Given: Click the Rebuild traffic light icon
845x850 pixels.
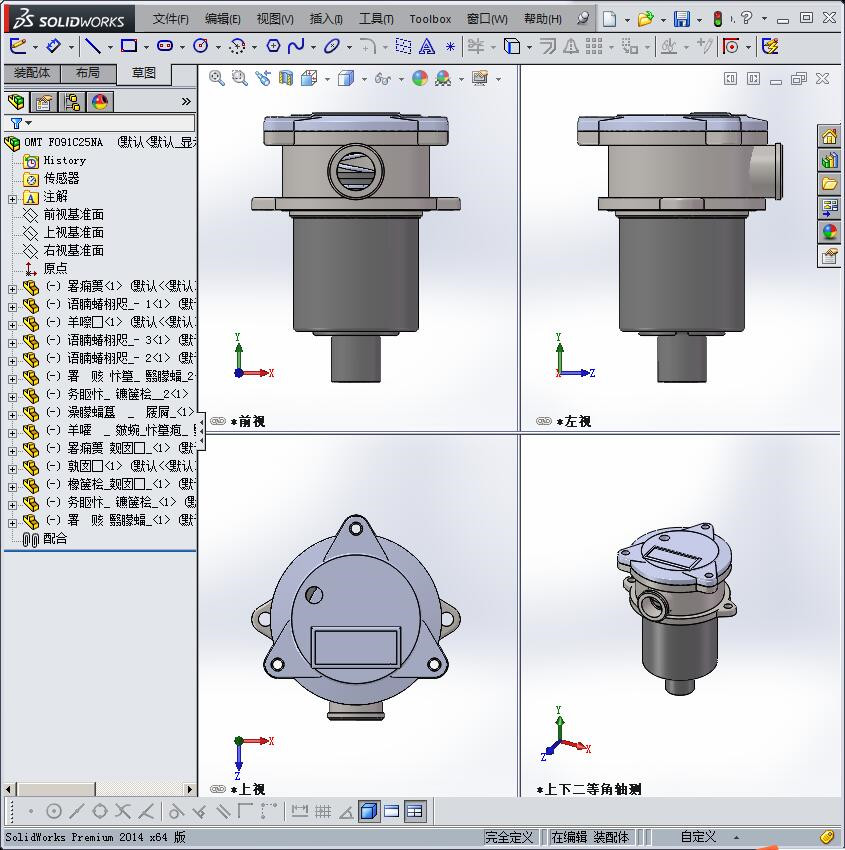Looking at the screenshot, I should tap(717, 19).
